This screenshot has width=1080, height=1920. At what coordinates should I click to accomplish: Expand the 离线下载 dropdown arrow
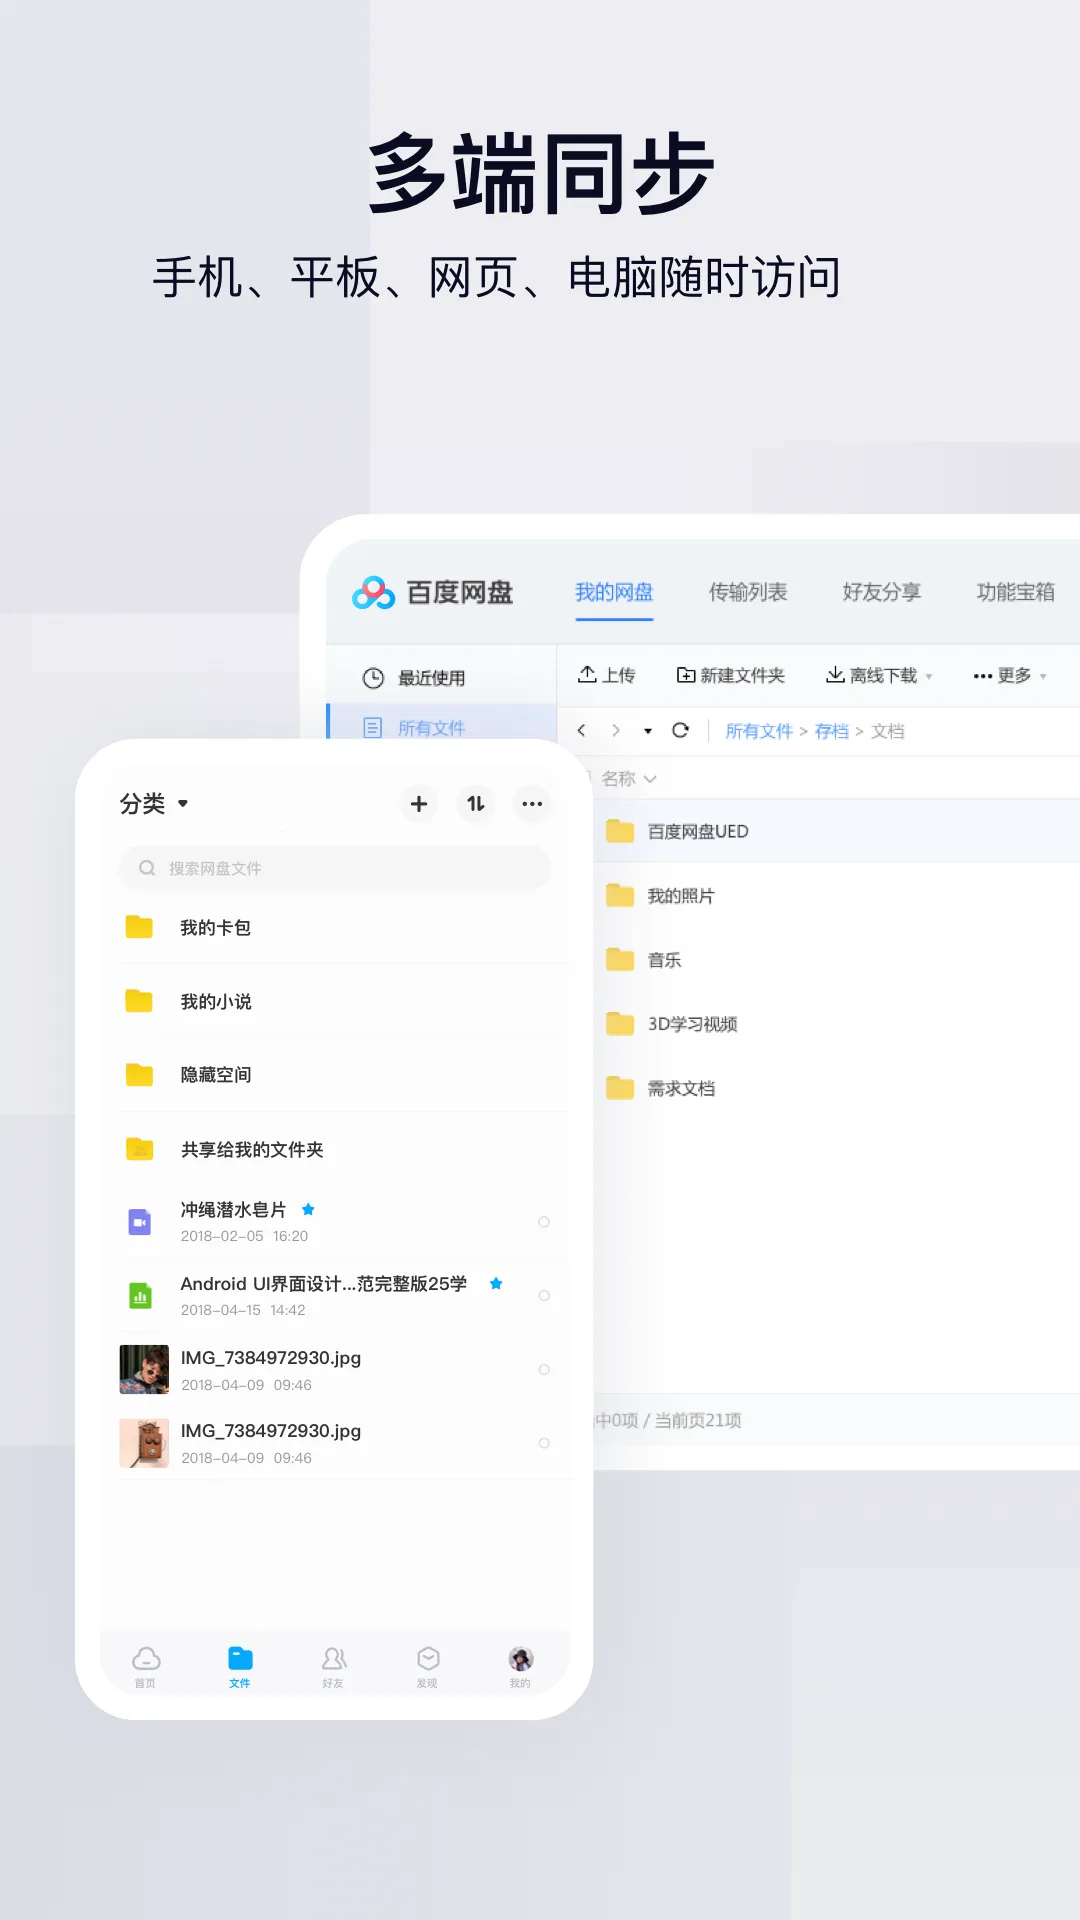tap(929, 677)
